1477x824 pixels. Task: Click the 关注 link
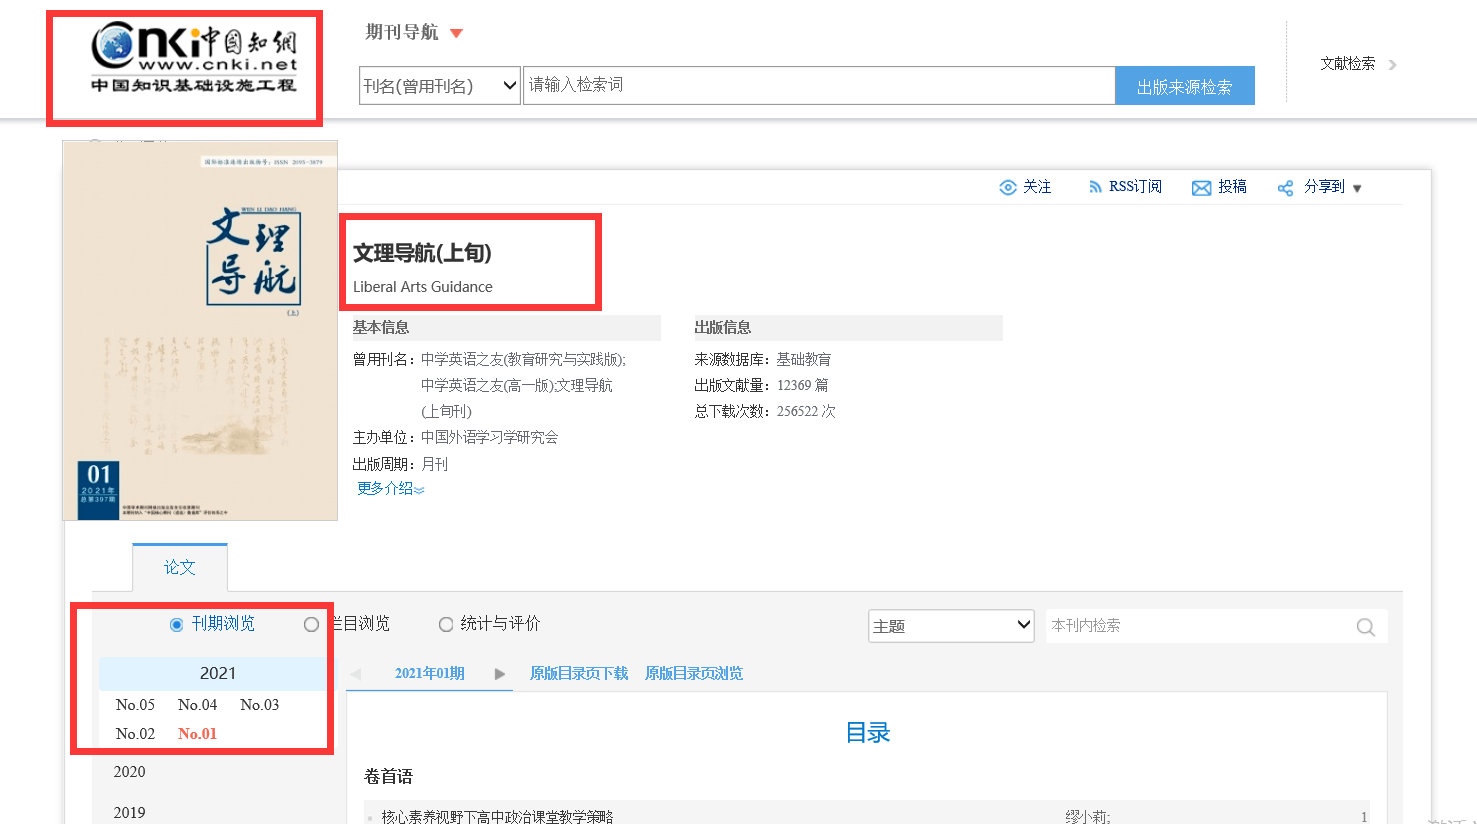click(1037, 187)
